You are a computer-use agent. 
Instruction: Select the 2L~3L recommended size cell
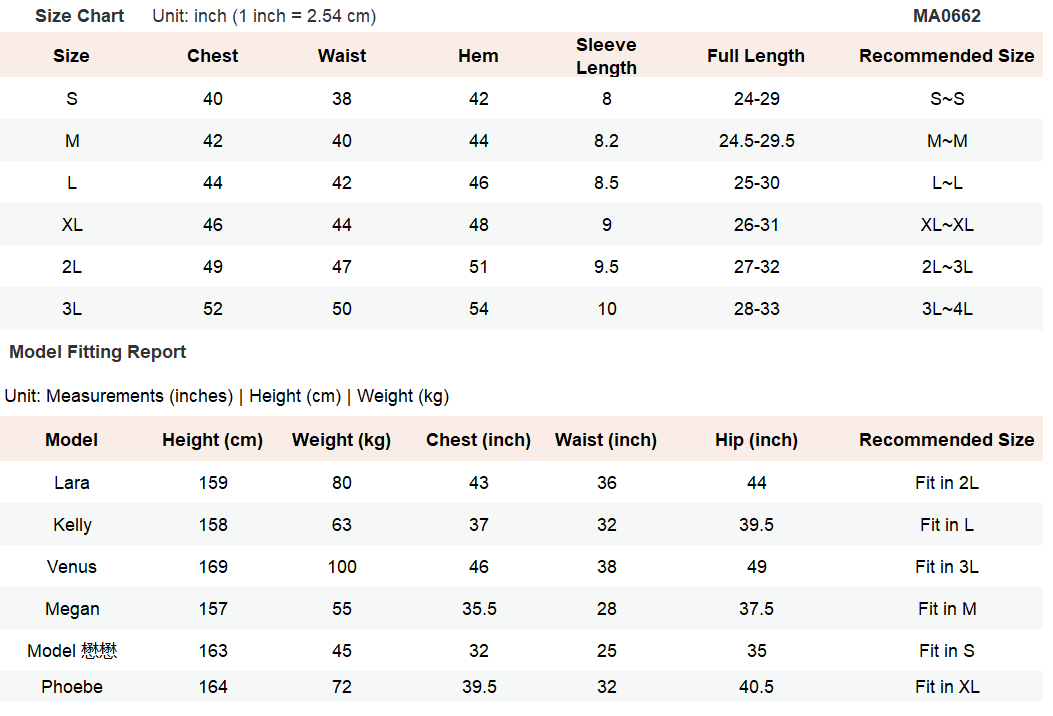pos(946,267)
